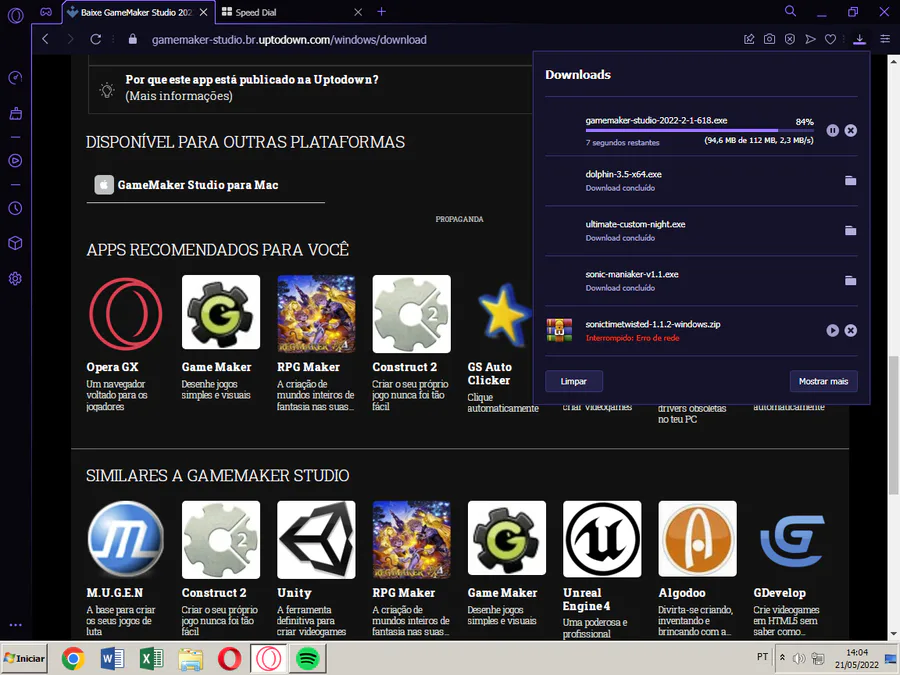This screenshot has height=675, width=900.
Task: Go forward to next page
Action: (x=70, y=39)
